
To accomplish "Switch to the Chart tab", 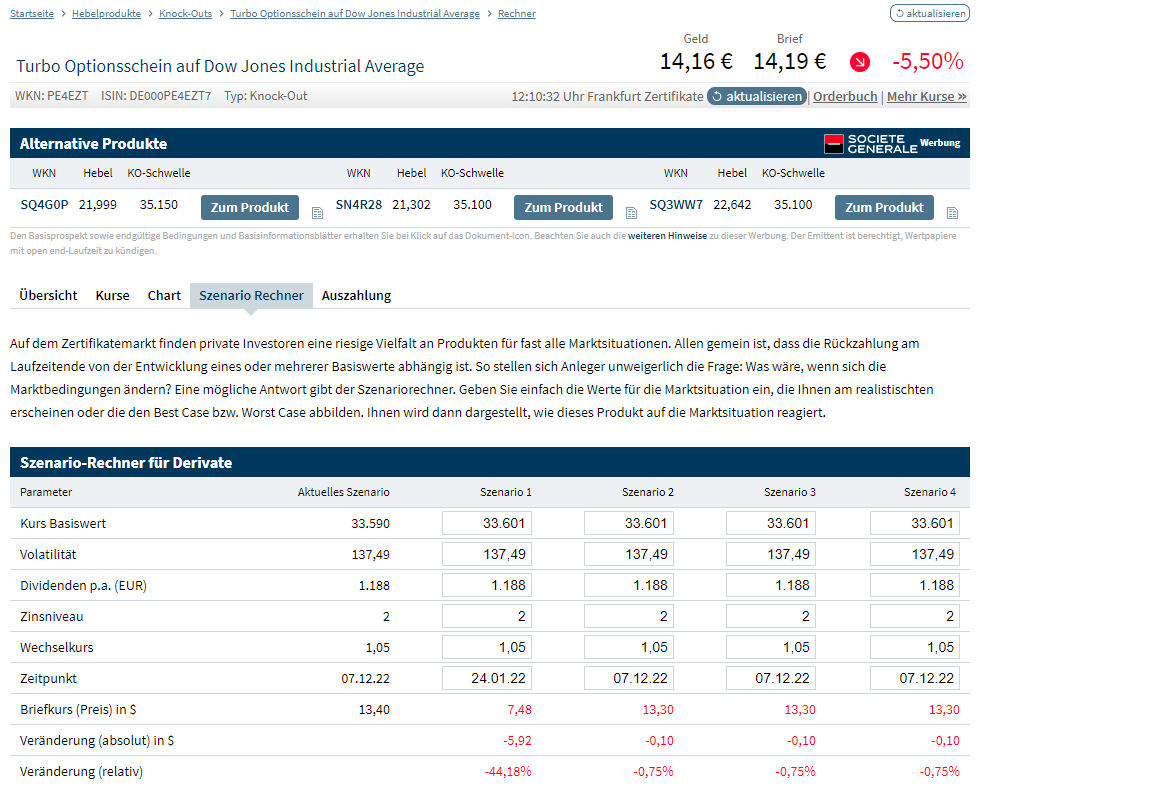I will pyautogui.click(x=164, y=295).
